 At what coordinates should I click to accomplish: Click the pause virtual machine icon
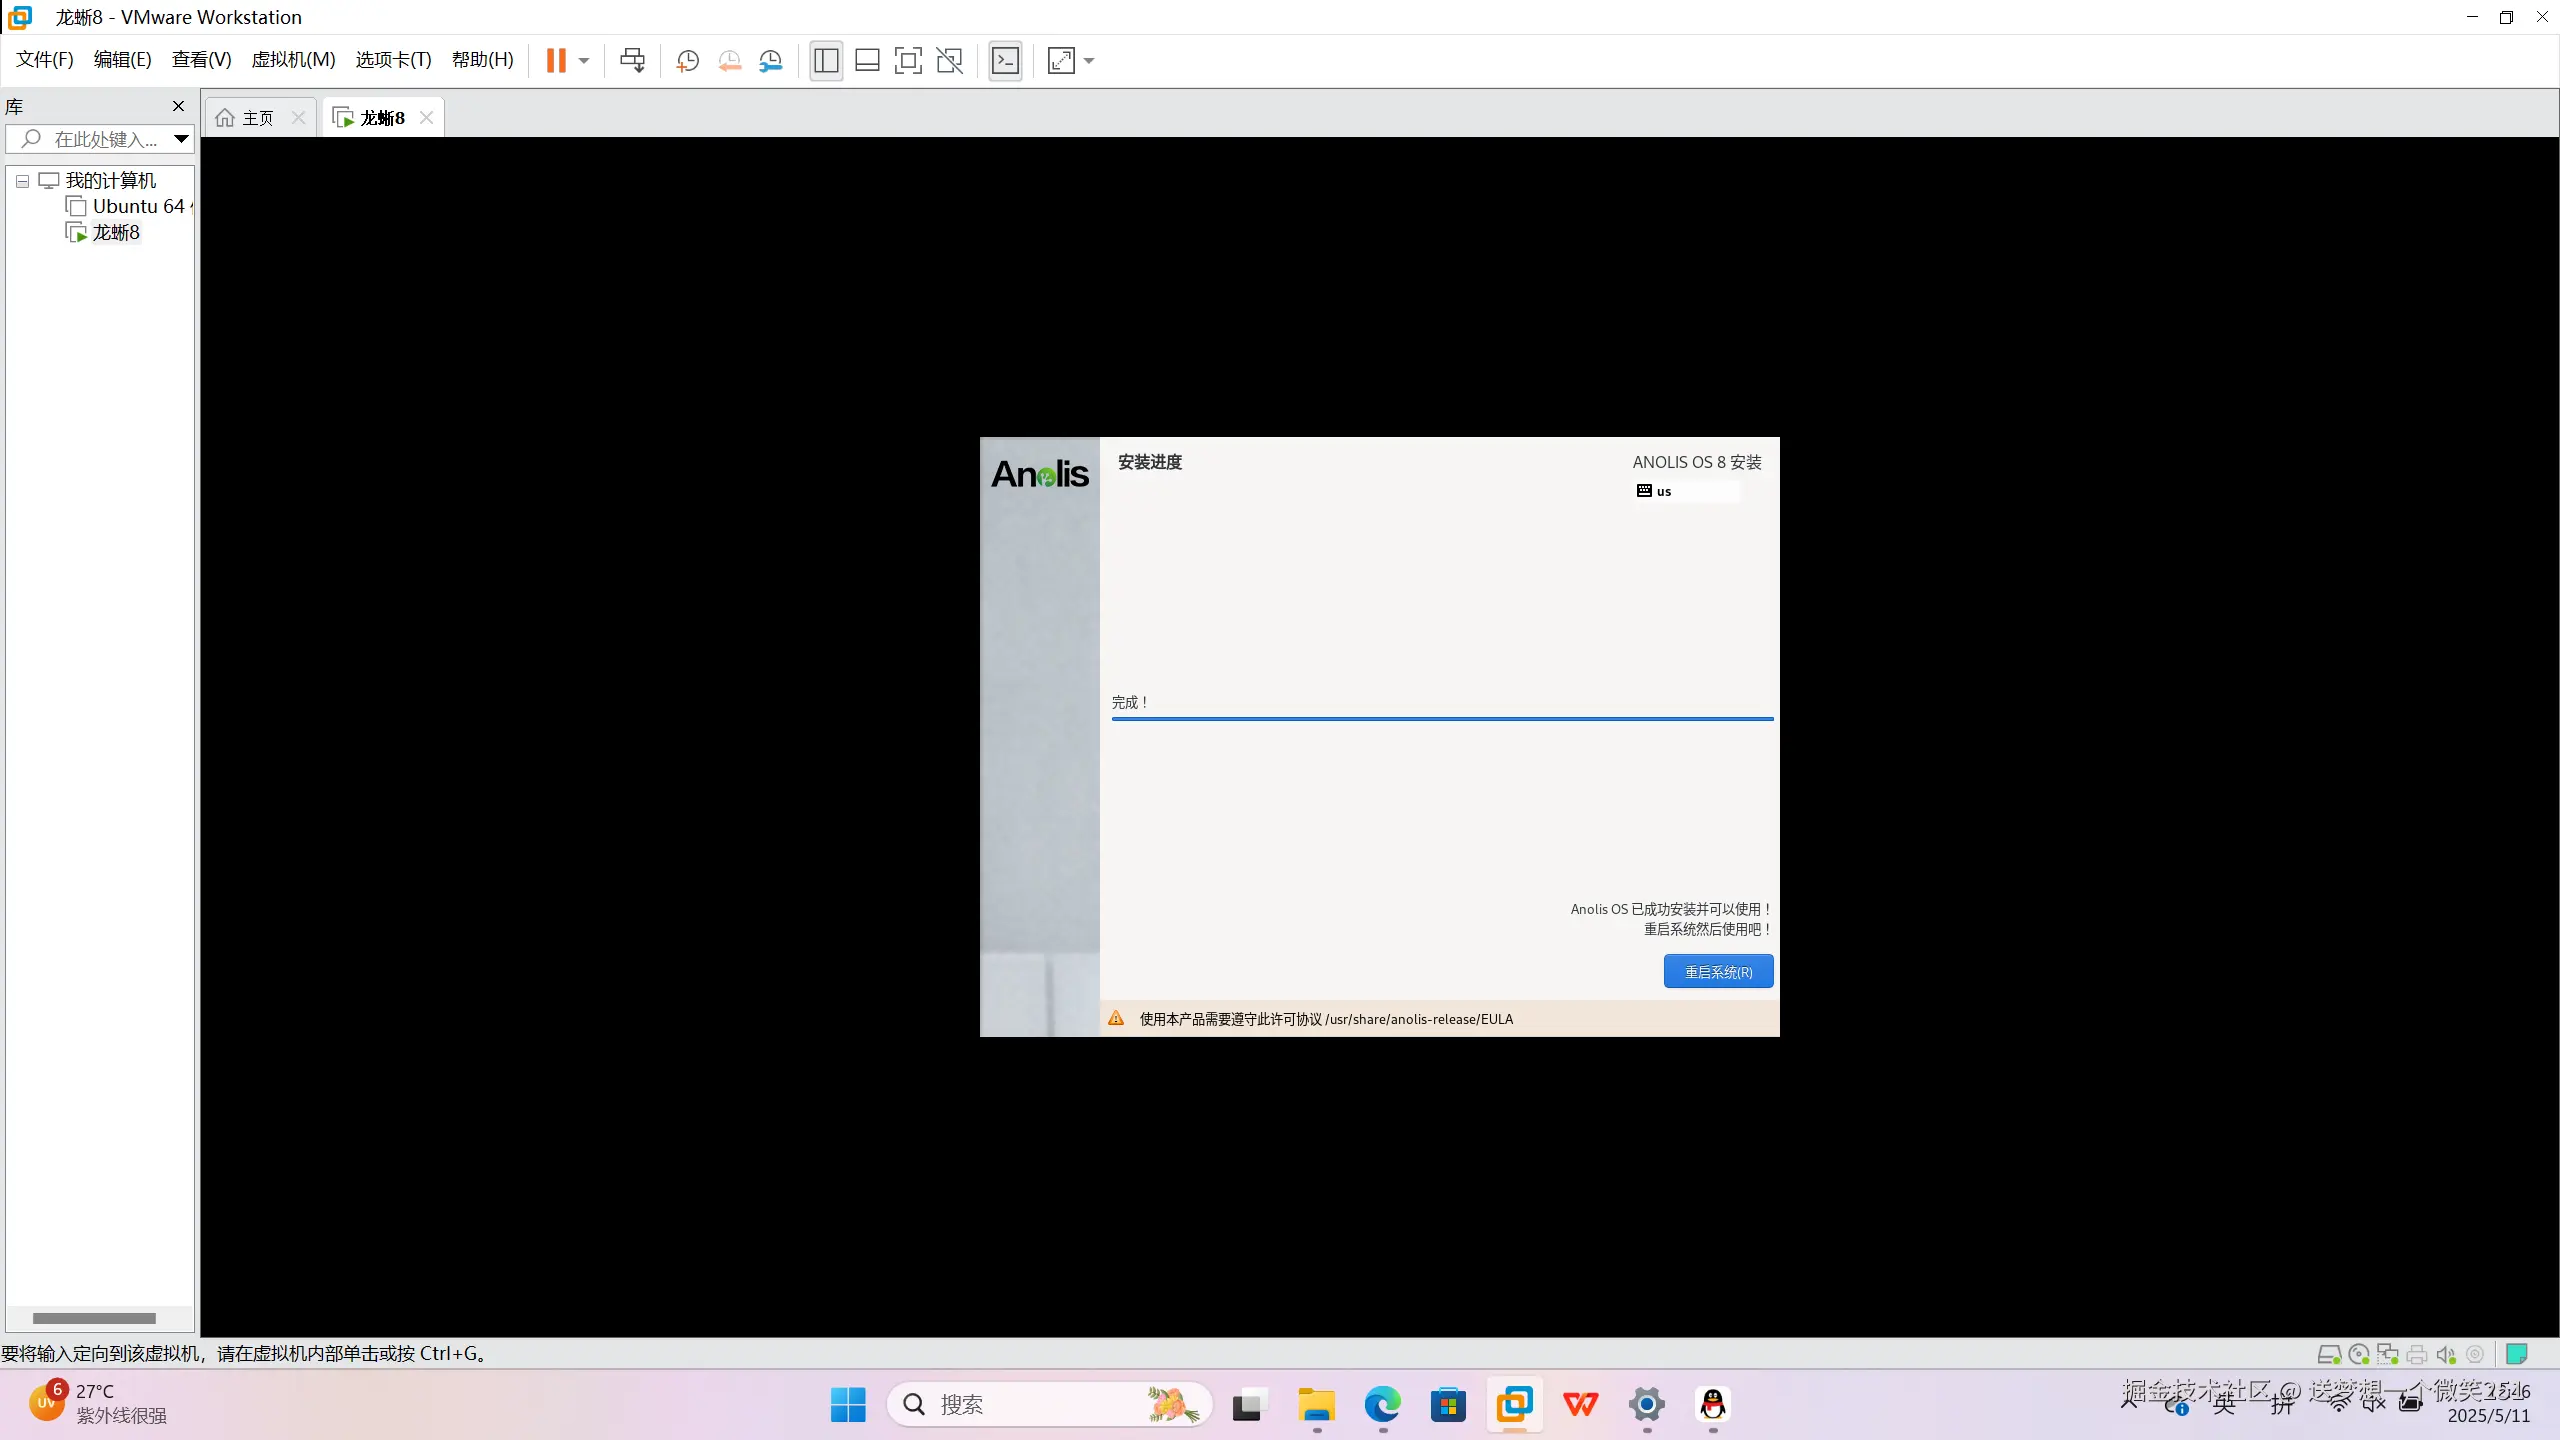[x=556, y=60]
